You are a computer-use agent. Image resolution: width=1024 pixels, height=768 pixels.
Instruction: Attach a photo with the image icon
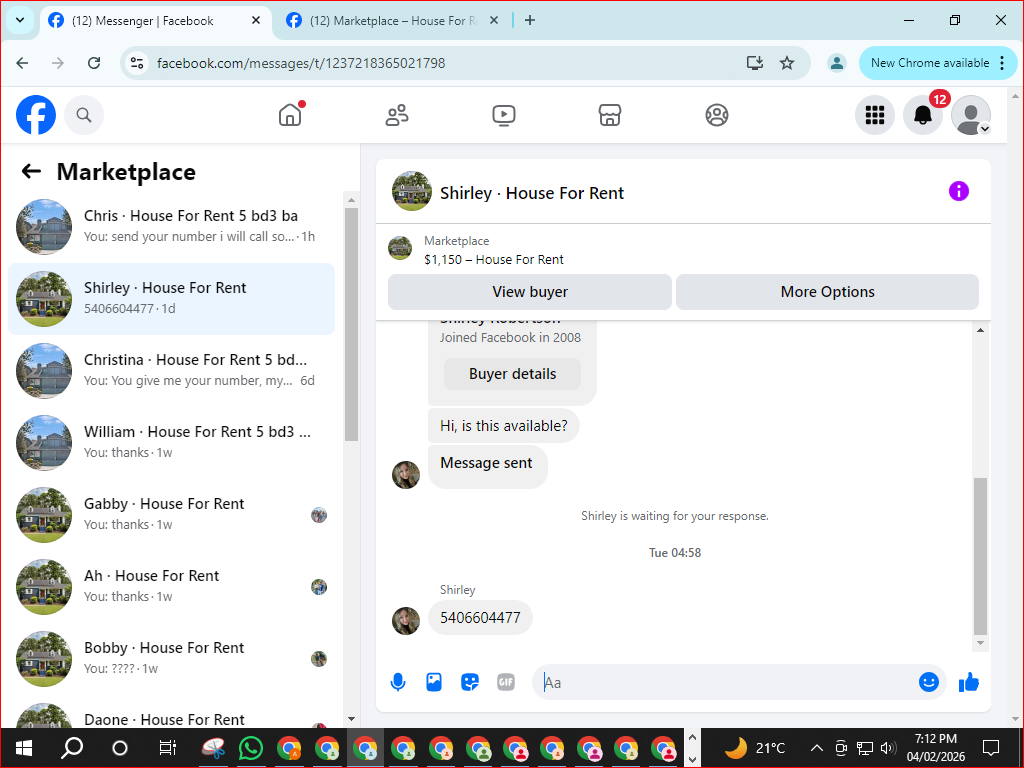434,682
